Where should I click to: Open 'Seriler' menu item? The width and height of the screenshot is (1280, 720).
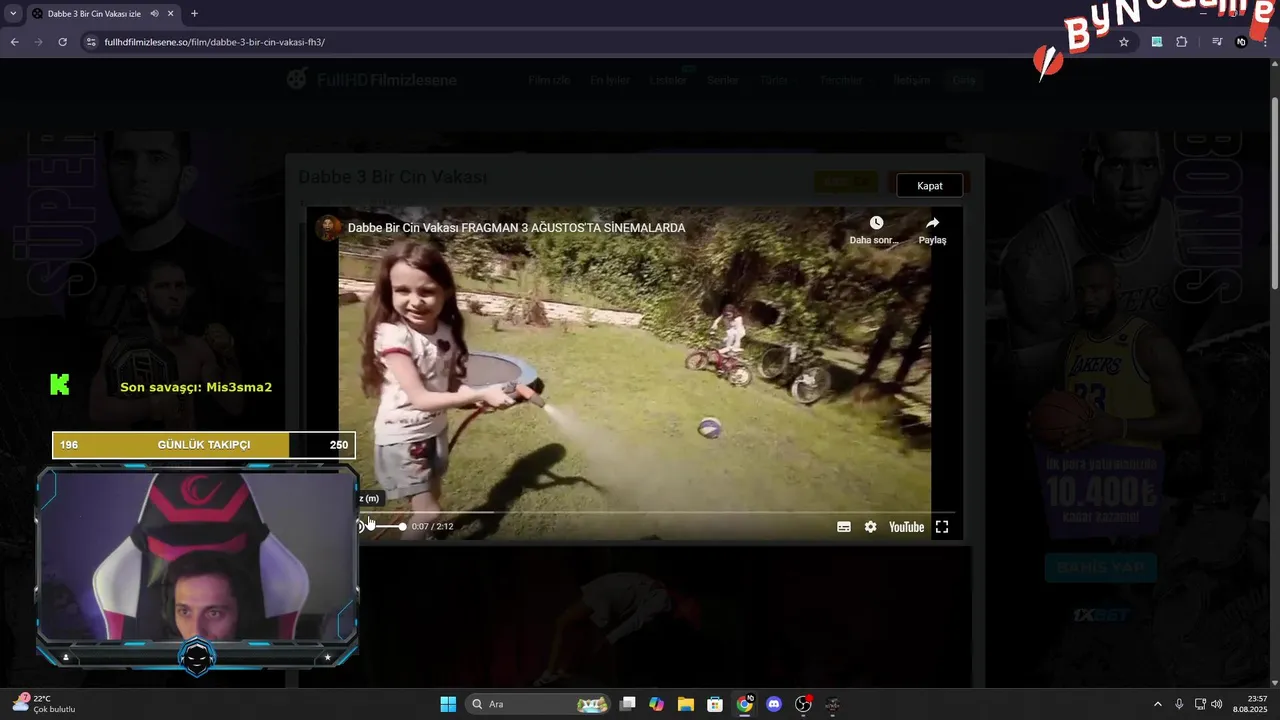tap(723, 80)
